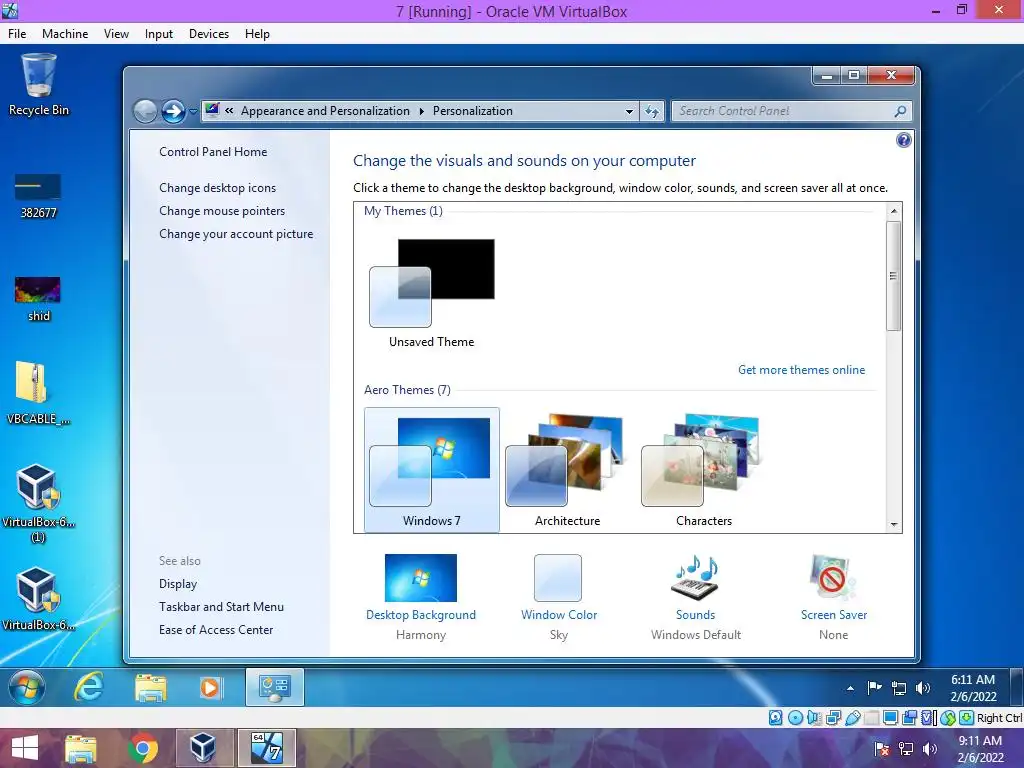Select the Architecture theme
Image resolution: width=1024 pixels, height=768 pixels.
(567, 470)
